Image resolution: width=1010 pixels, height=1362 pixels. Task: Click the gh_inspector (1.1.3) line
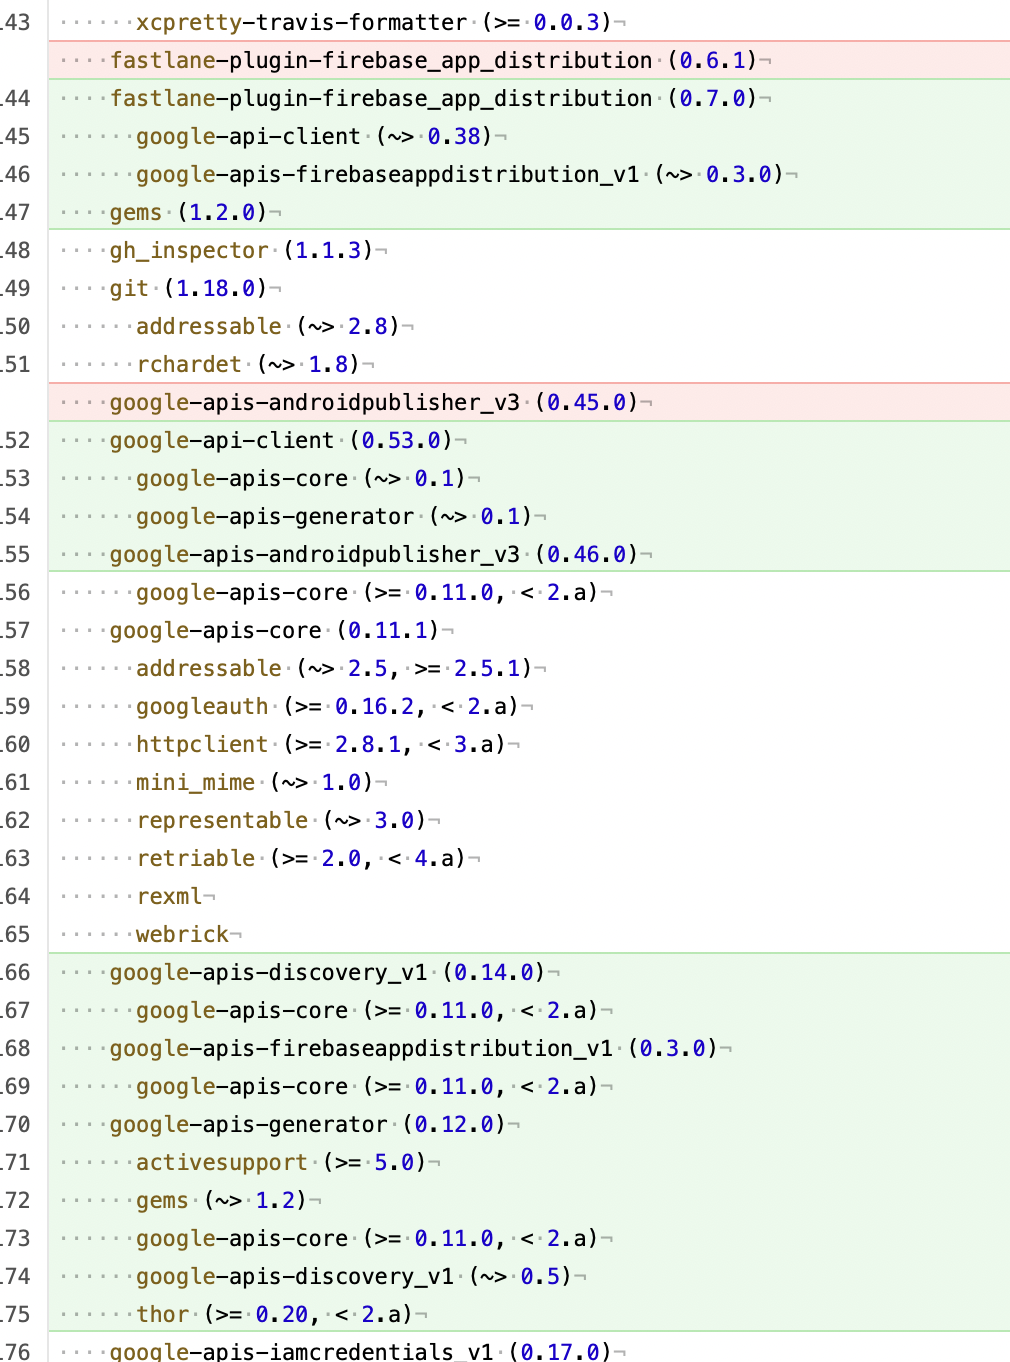click(530, 250)
